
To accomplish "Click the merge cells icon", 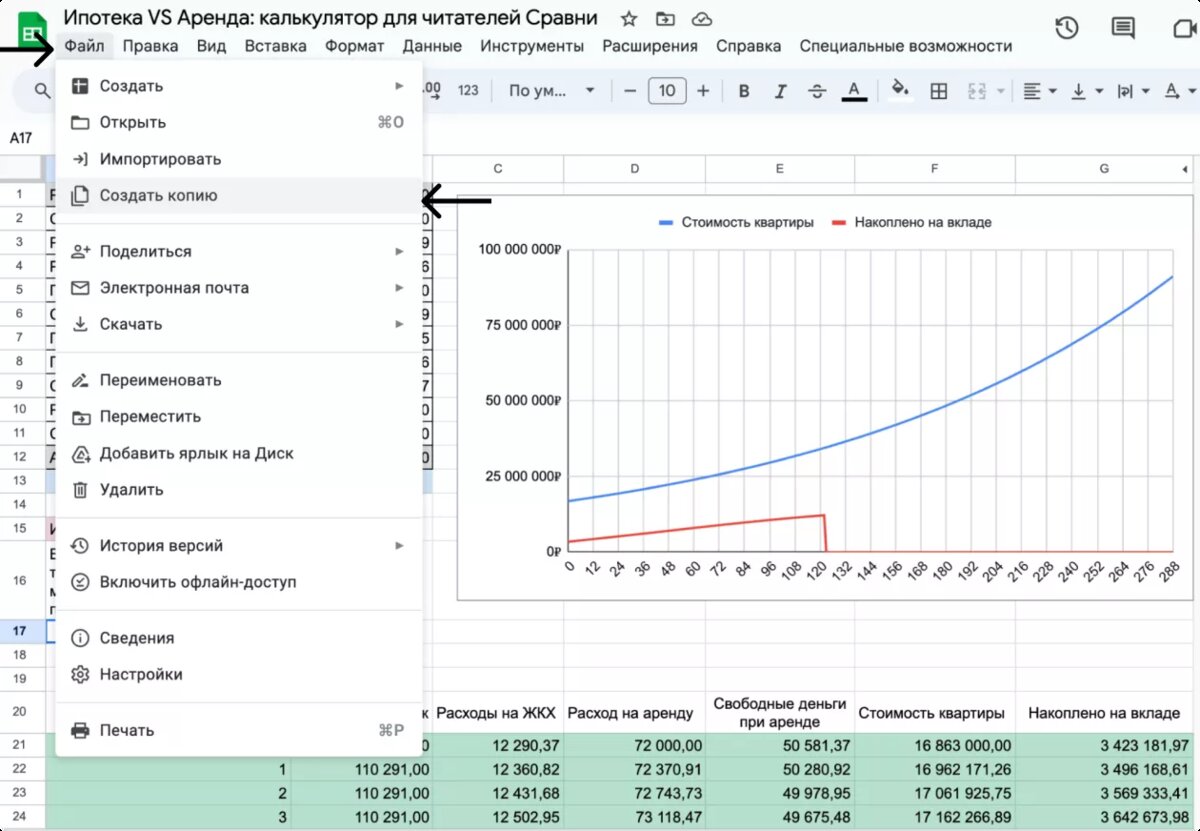I will 977,91.
